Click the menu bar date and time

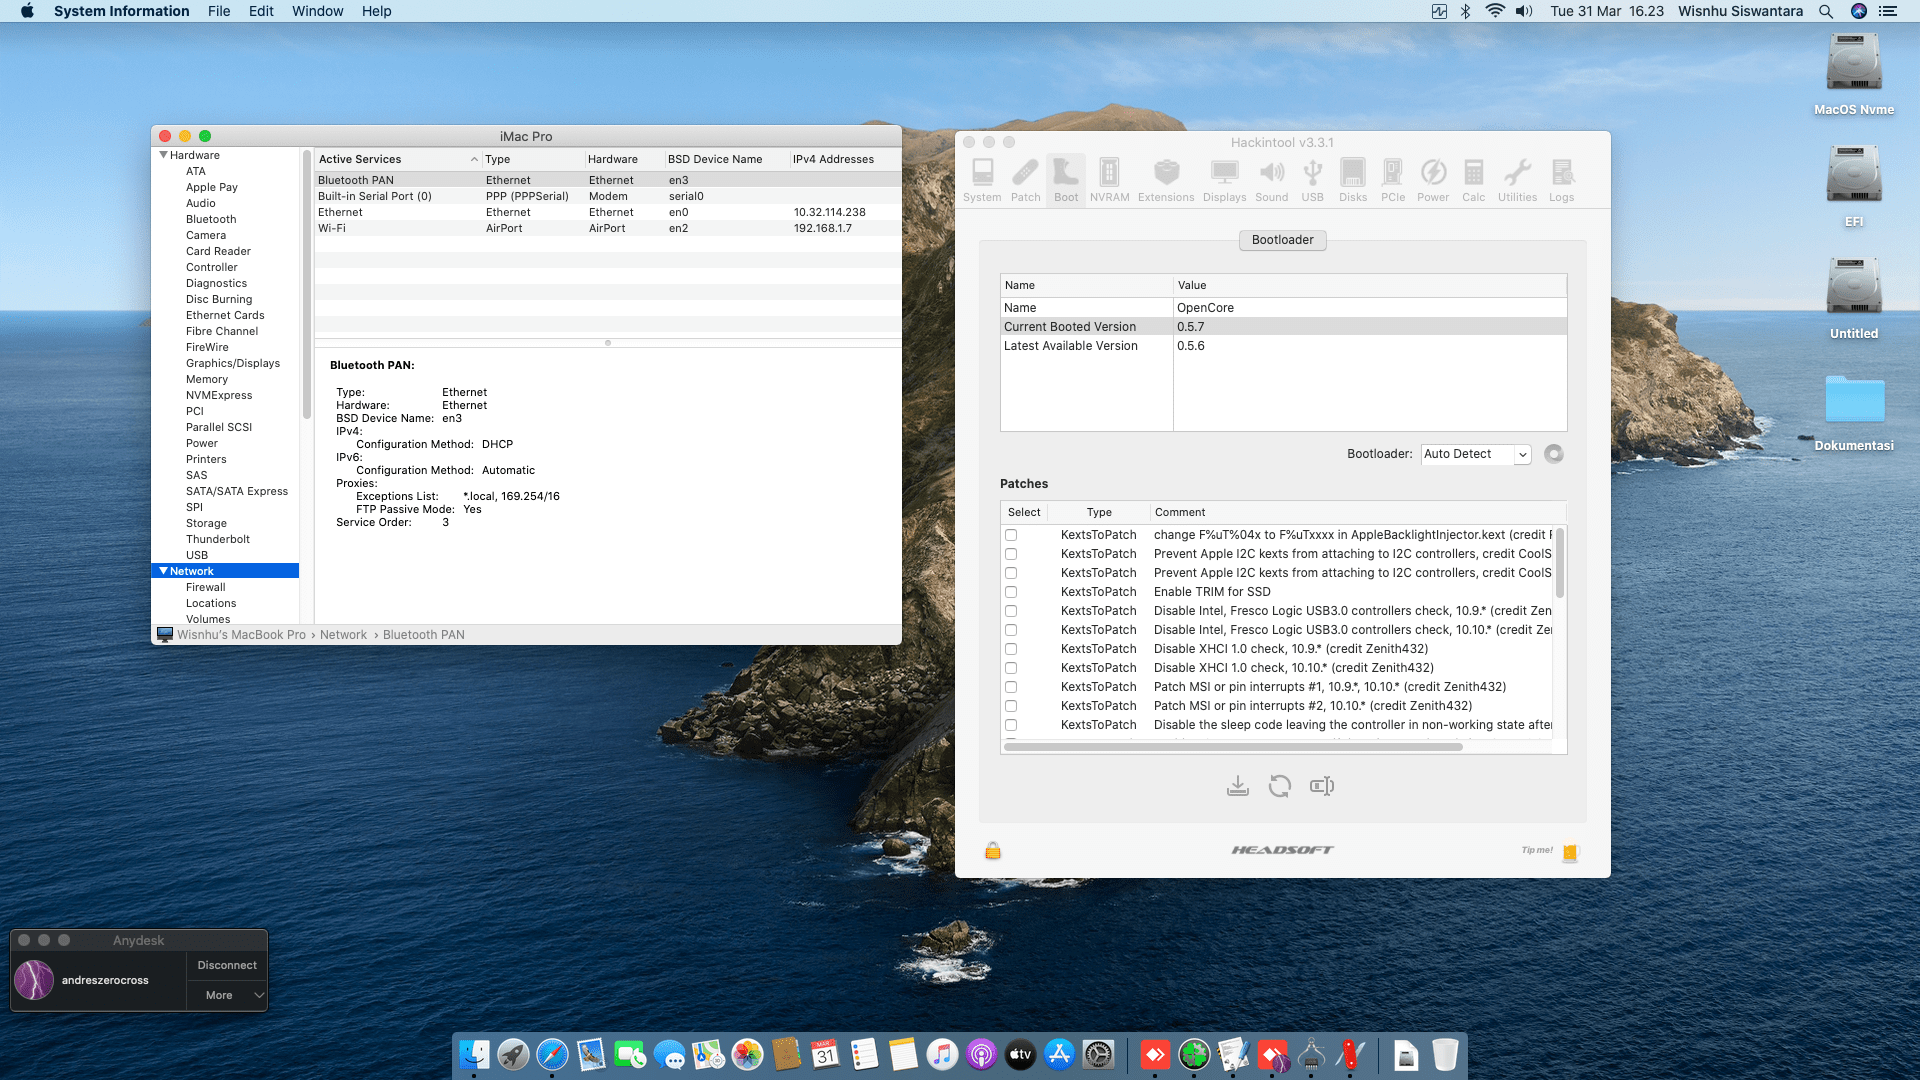pos(1607,11)
